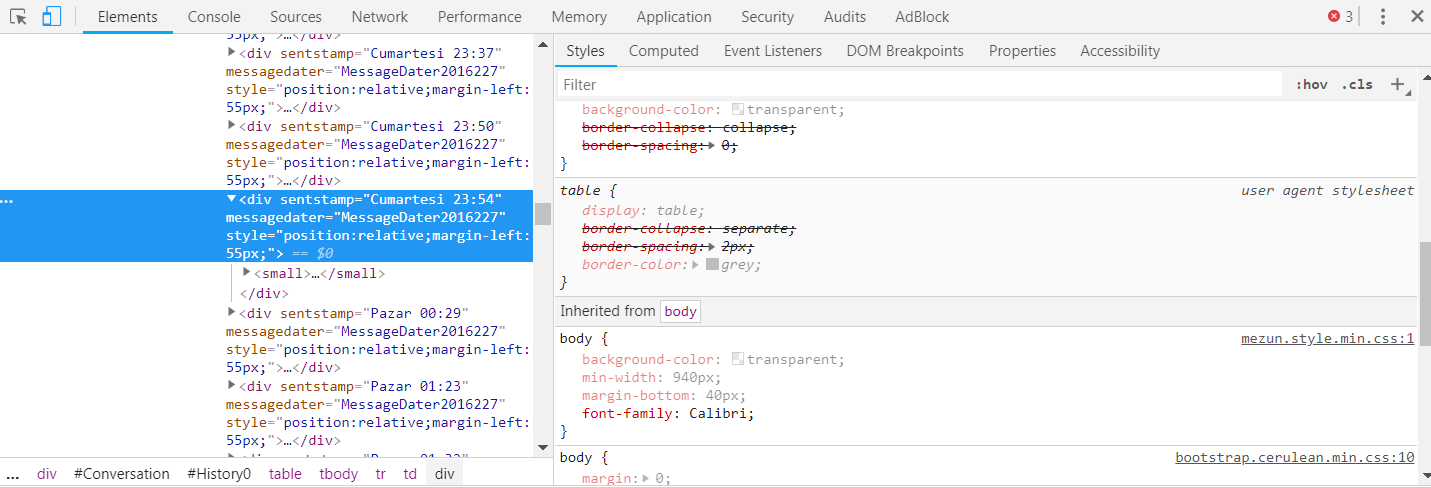This screenshot has height=488, width=1431.
Task: Switch to the Console tab
Action: tap(214, 17)
